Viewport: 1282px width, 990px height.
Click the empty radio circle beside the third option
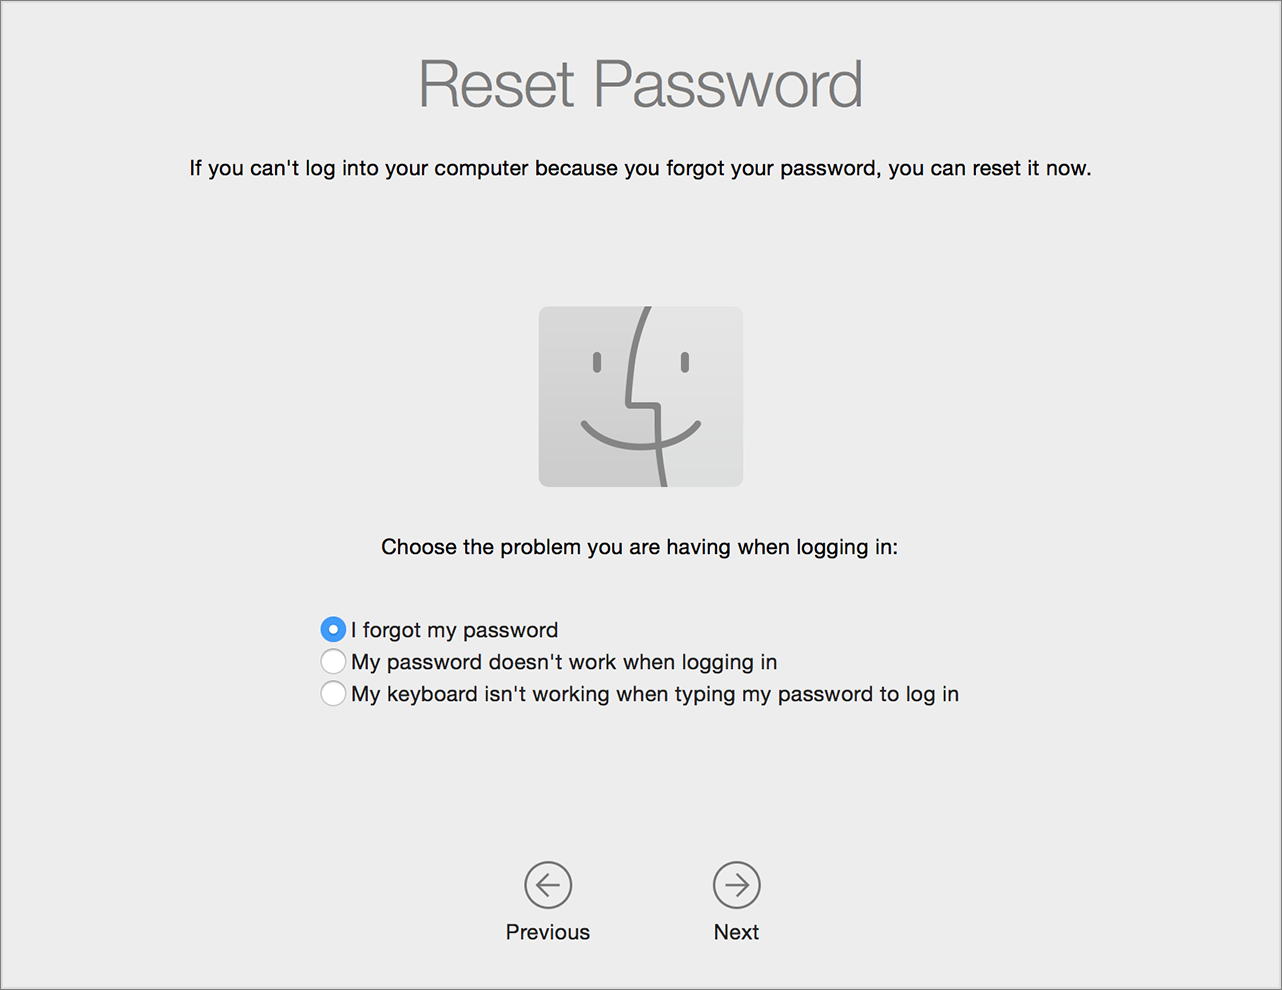(x=333, y=693)
